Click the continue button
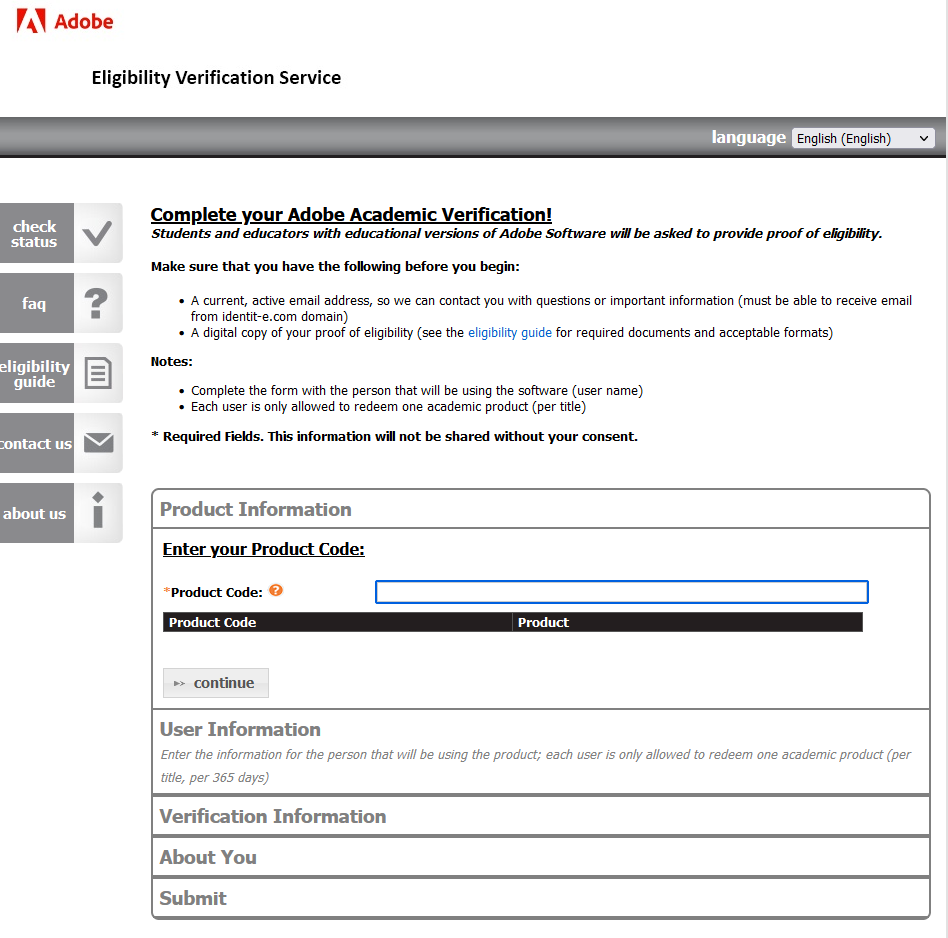The image size is (948, 938). 216,683
